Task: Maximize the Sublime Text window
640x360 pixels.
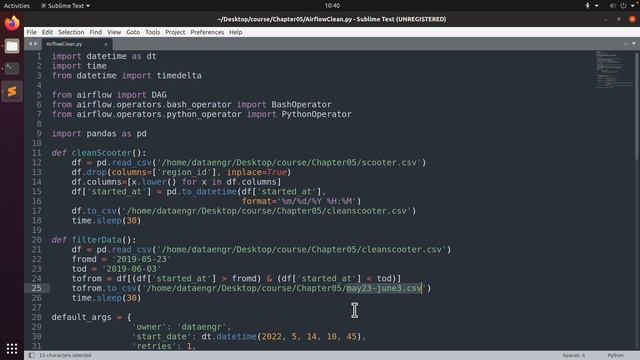Action: 619,19
